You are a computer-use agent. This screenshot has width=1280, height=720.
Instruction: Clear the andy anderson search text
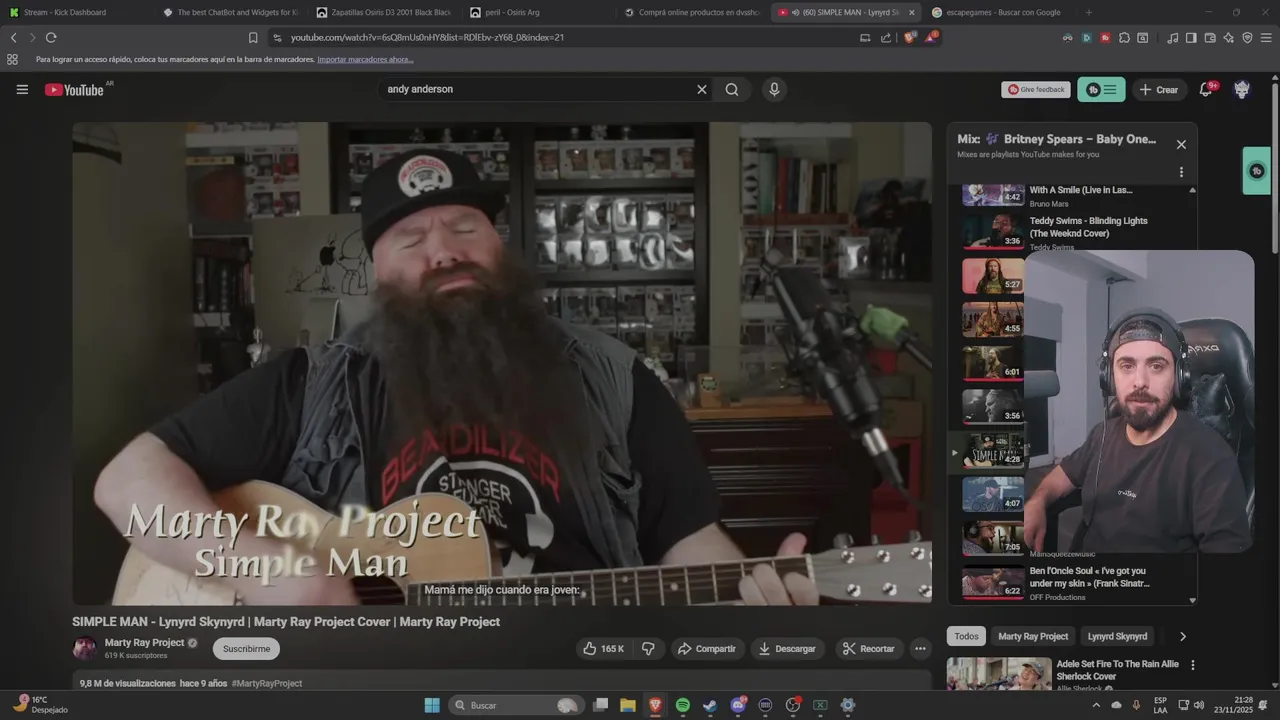(x=702, y=89)
